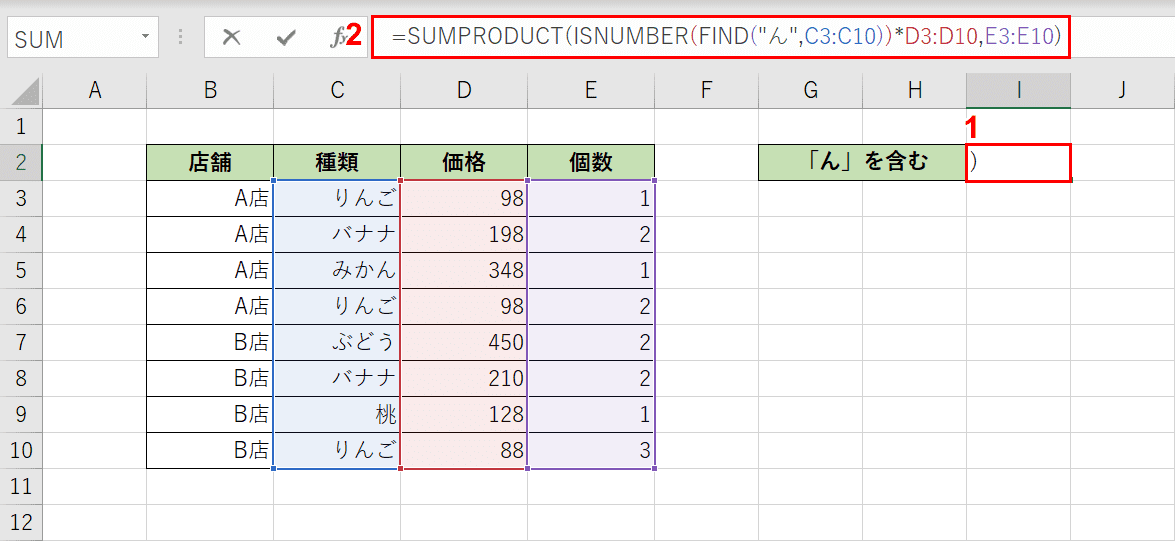Select the price cell 348
Viewport: 1175px width, 541px height.
tap(464, 270)
